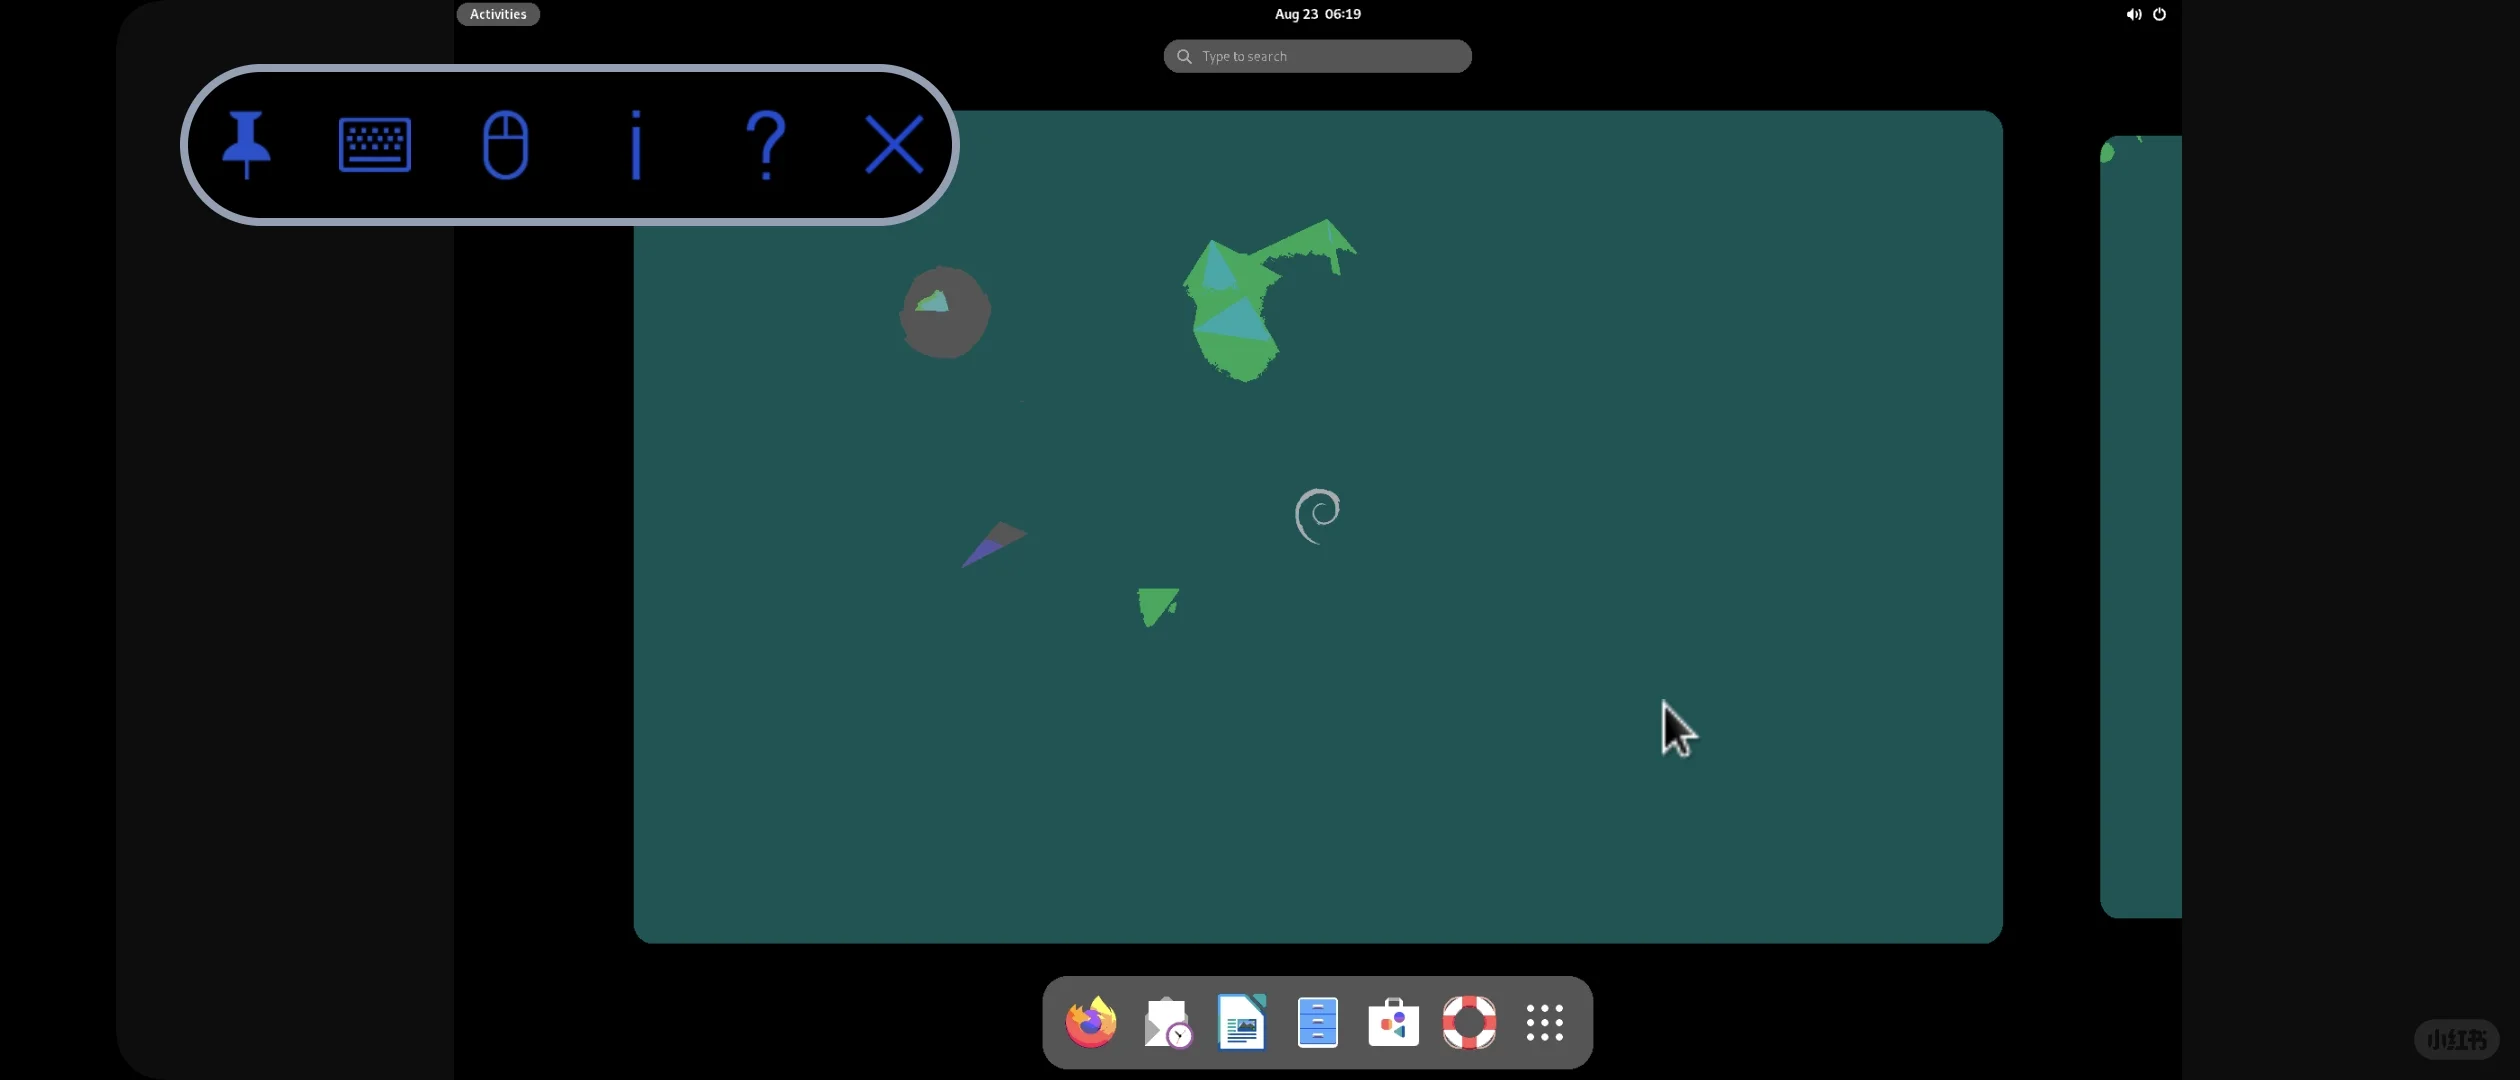This screenshot has height=1080, width=2520.
Task: Open connection information via the i icon
Action: [636, 144]
